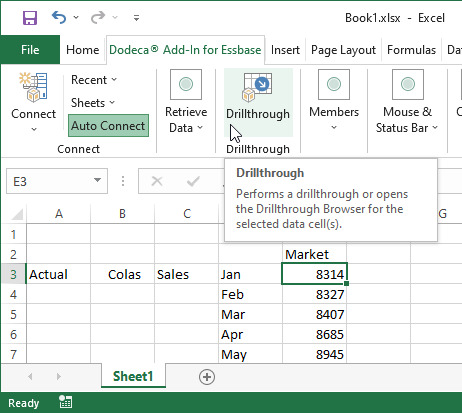Open the Customize Quick Access Toolbar menu
This screenshot has width=462, height=413.
point(136,18)
